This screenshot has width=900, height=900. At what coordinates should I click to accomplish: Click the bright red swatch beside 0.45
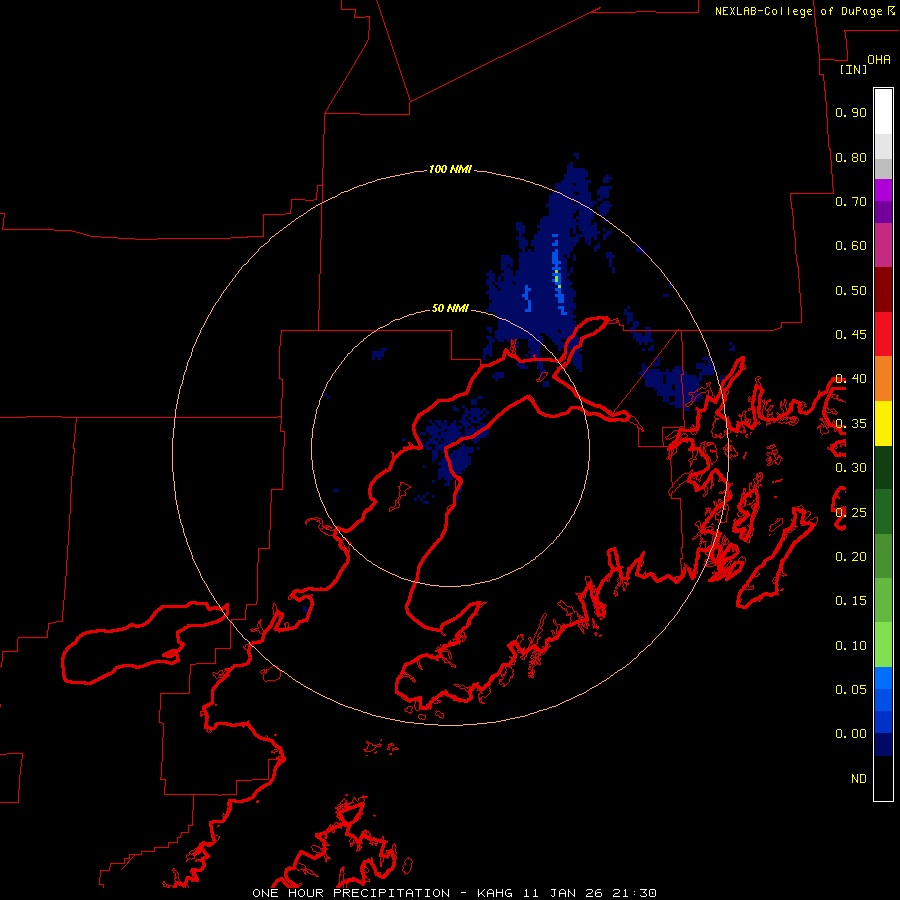tap(883, 334)
